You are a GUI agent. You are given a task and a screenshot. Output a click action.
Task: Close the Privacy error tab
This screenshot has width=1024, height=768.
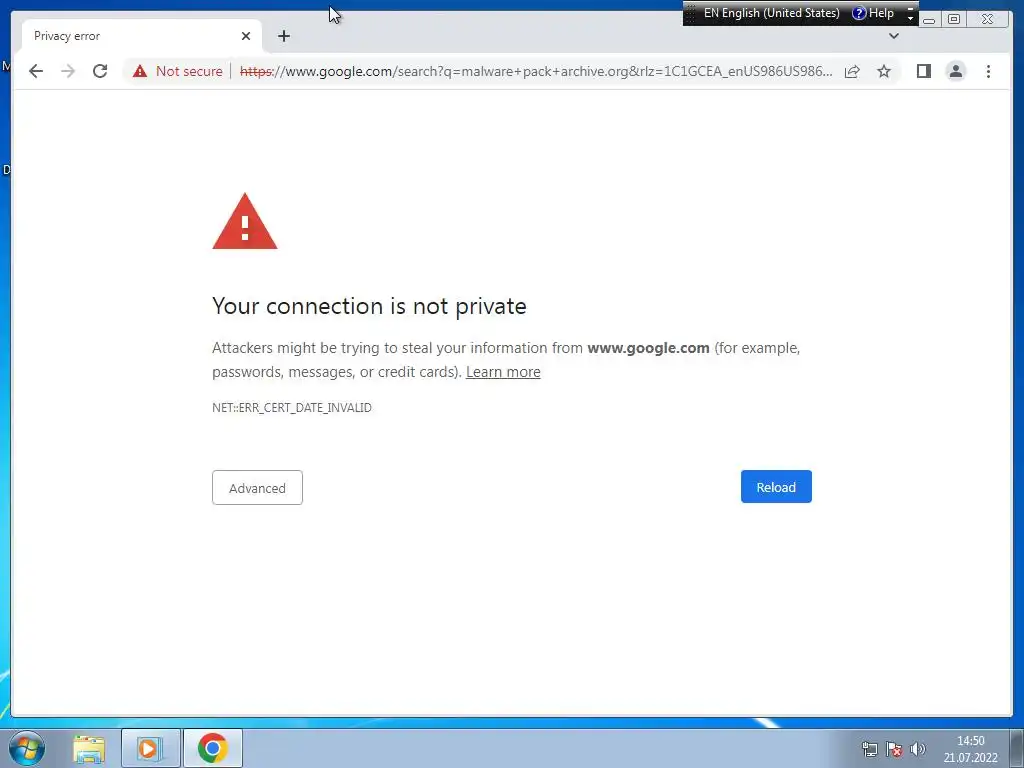246,36
